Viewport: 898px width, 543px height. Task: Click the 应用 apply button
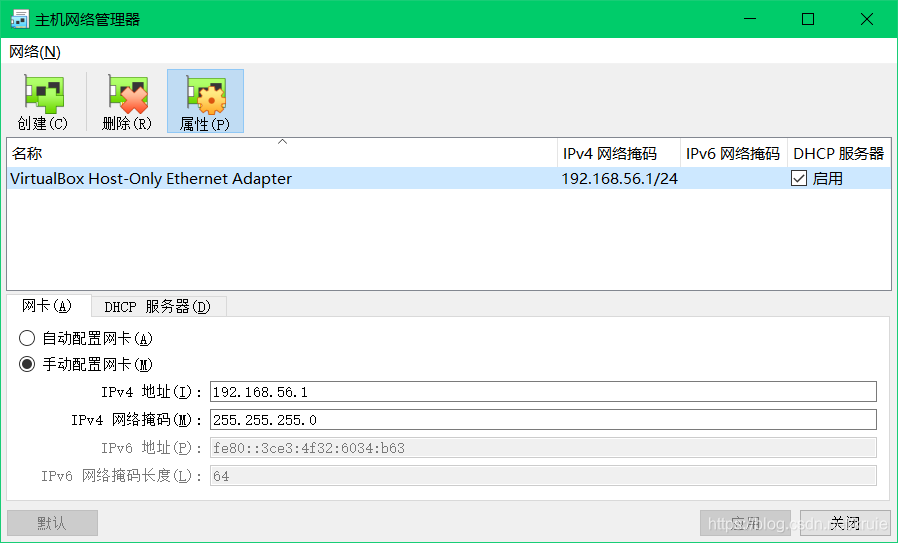click(x=745, y=523)
